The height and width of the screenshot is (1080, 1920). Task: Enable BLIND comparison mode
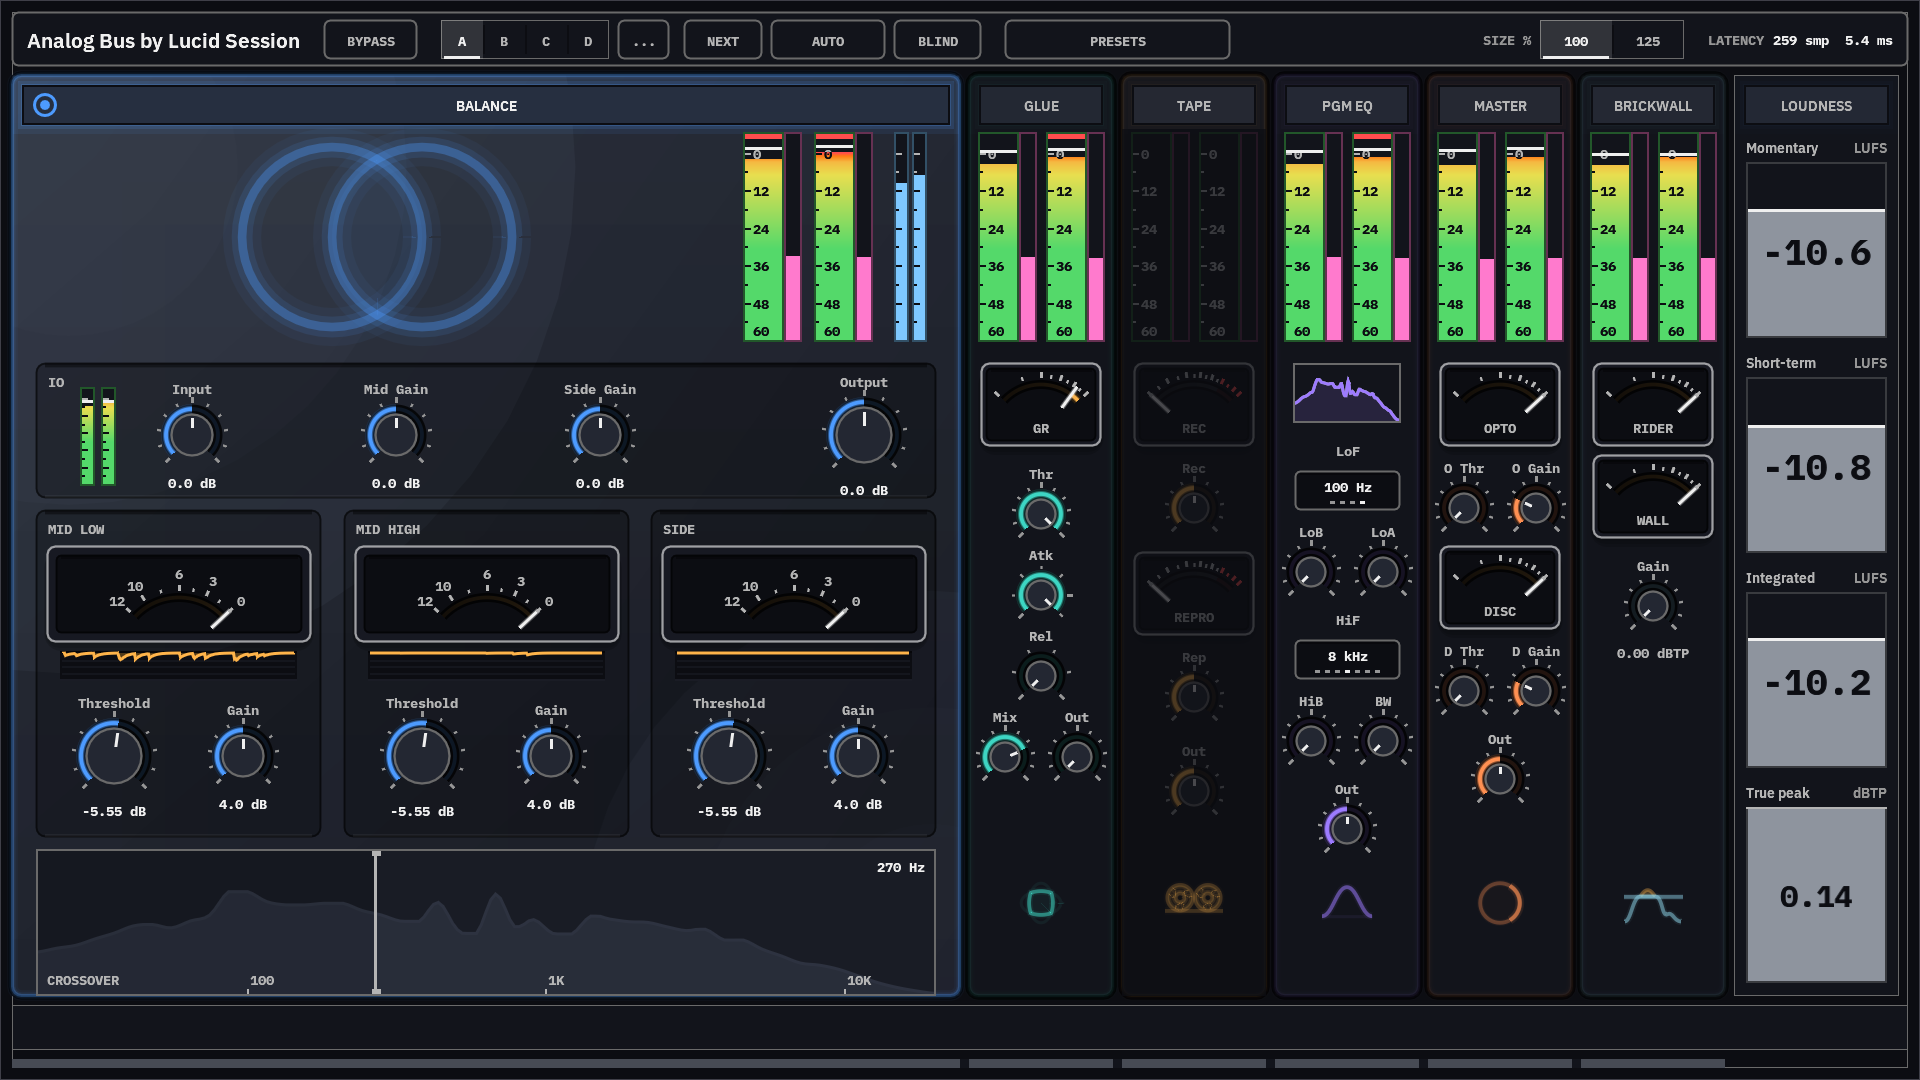click(x=938, y=41)
